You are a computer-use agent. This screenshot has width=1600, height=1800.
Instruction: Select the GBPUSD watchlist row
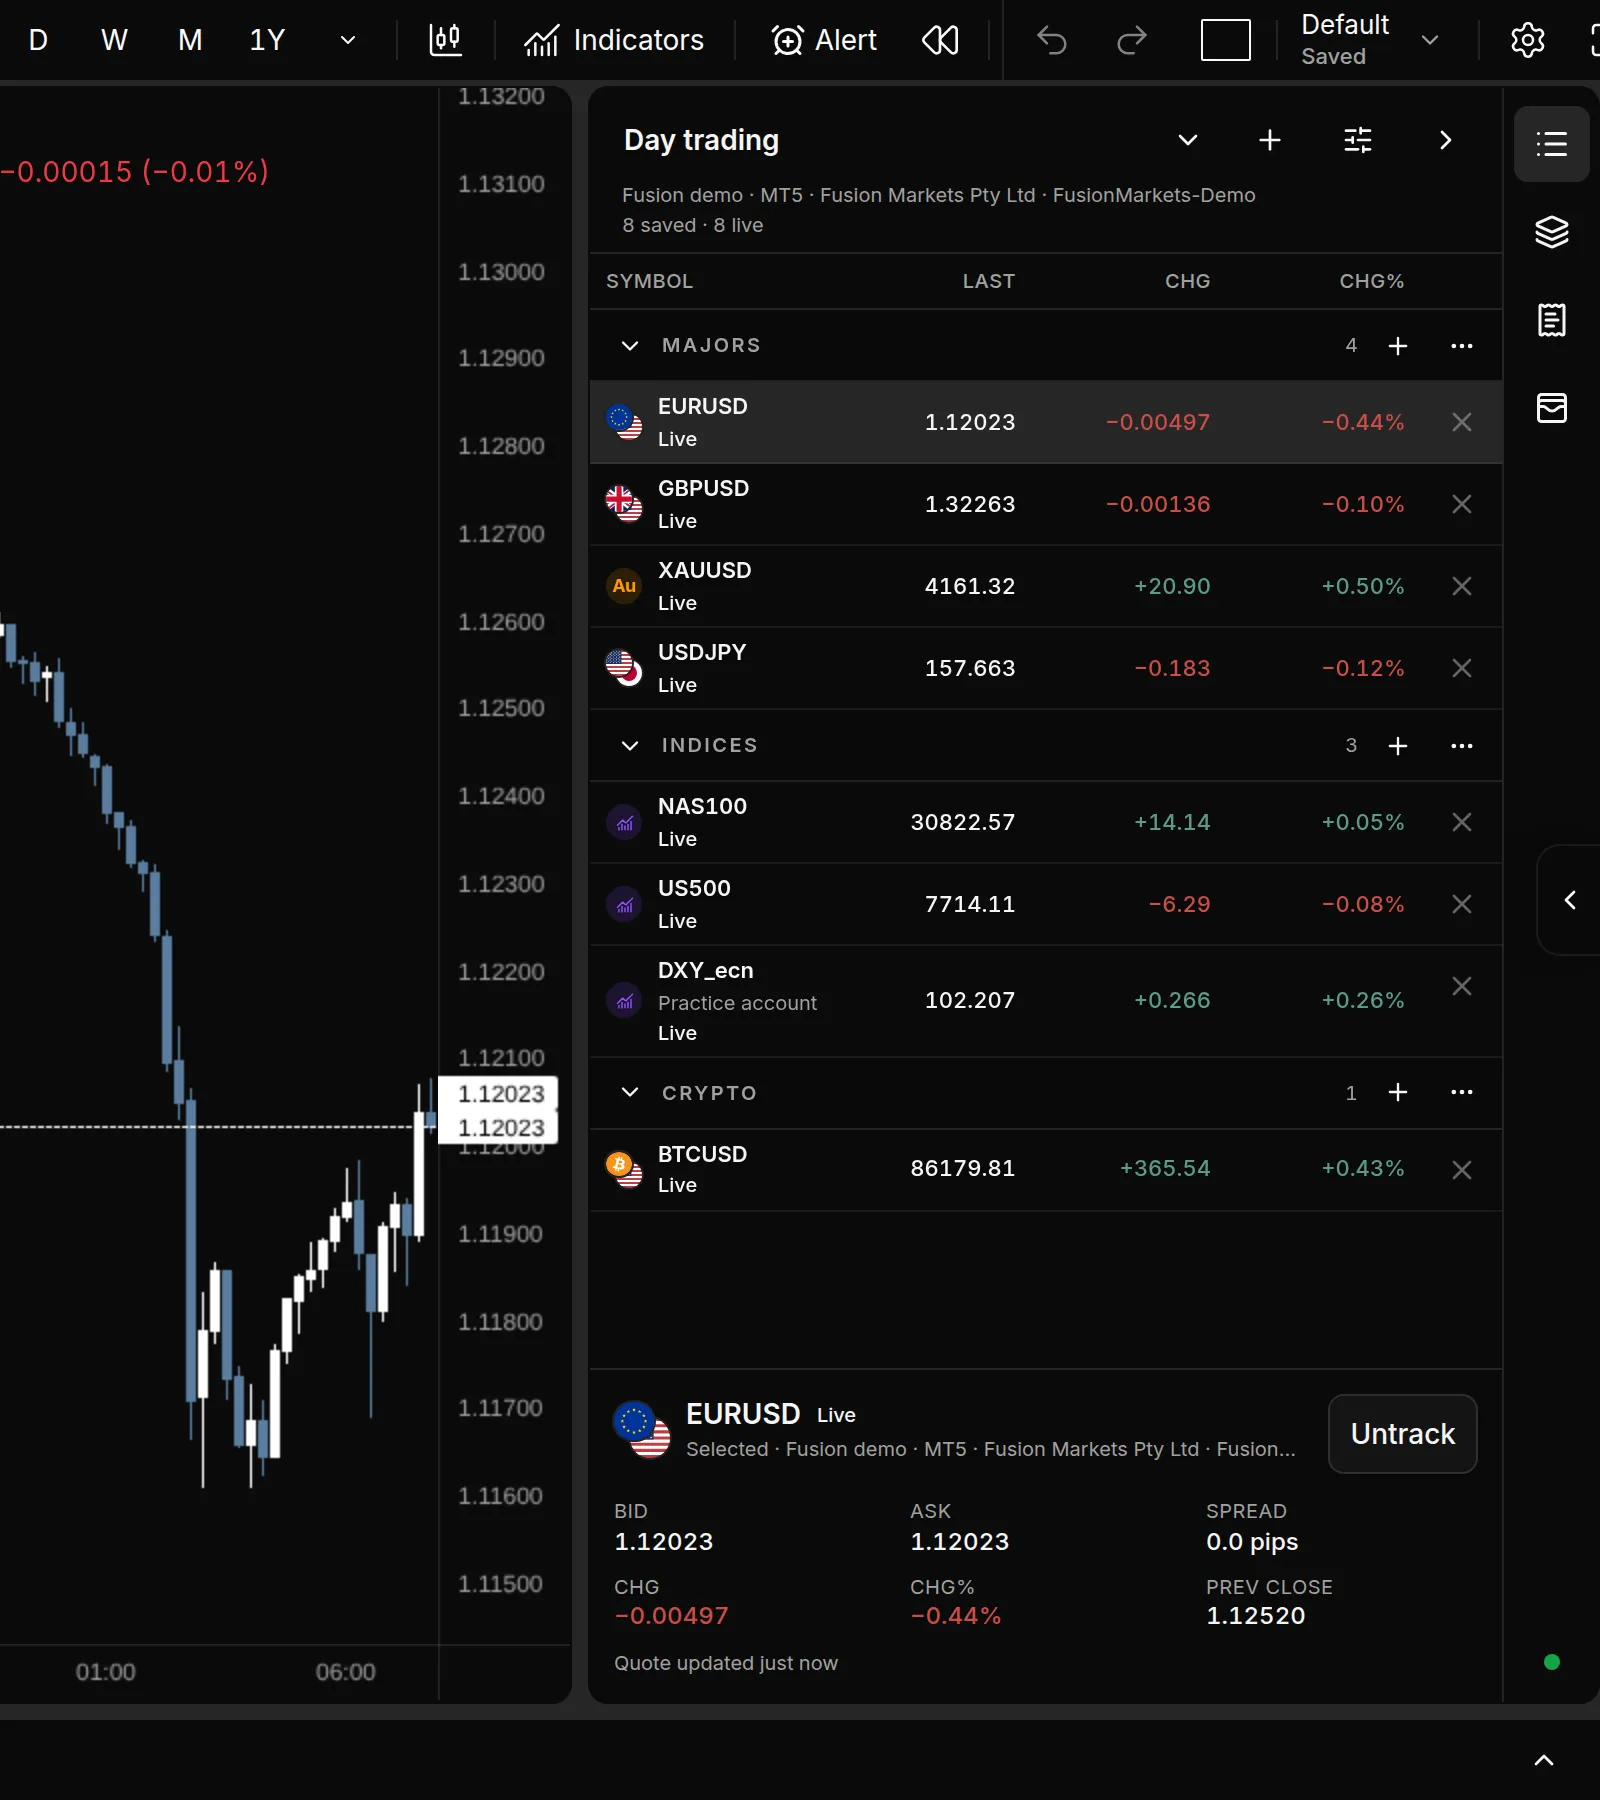(x=1046, y=504)
